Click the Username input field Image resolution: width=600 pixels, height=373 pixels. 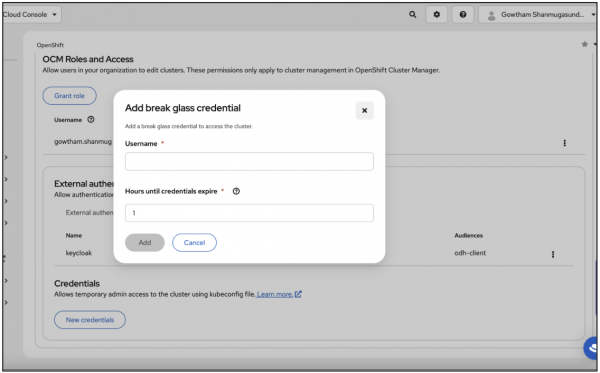point(249,161)
